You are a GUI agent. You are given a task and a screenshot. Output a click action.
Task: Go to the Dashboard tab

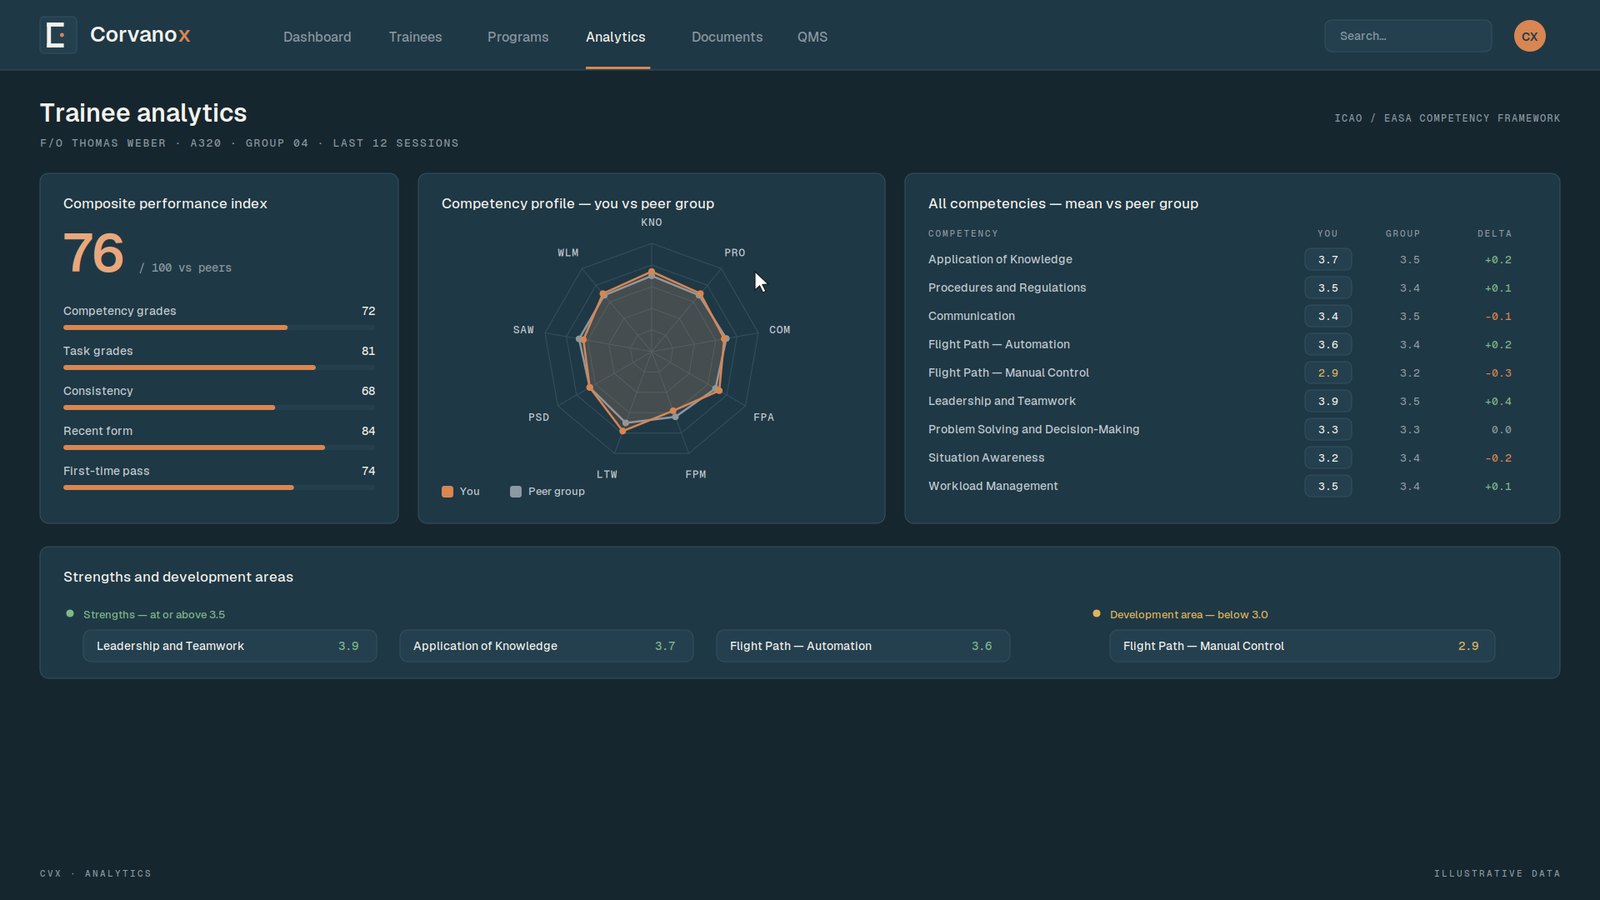[317, 37]
